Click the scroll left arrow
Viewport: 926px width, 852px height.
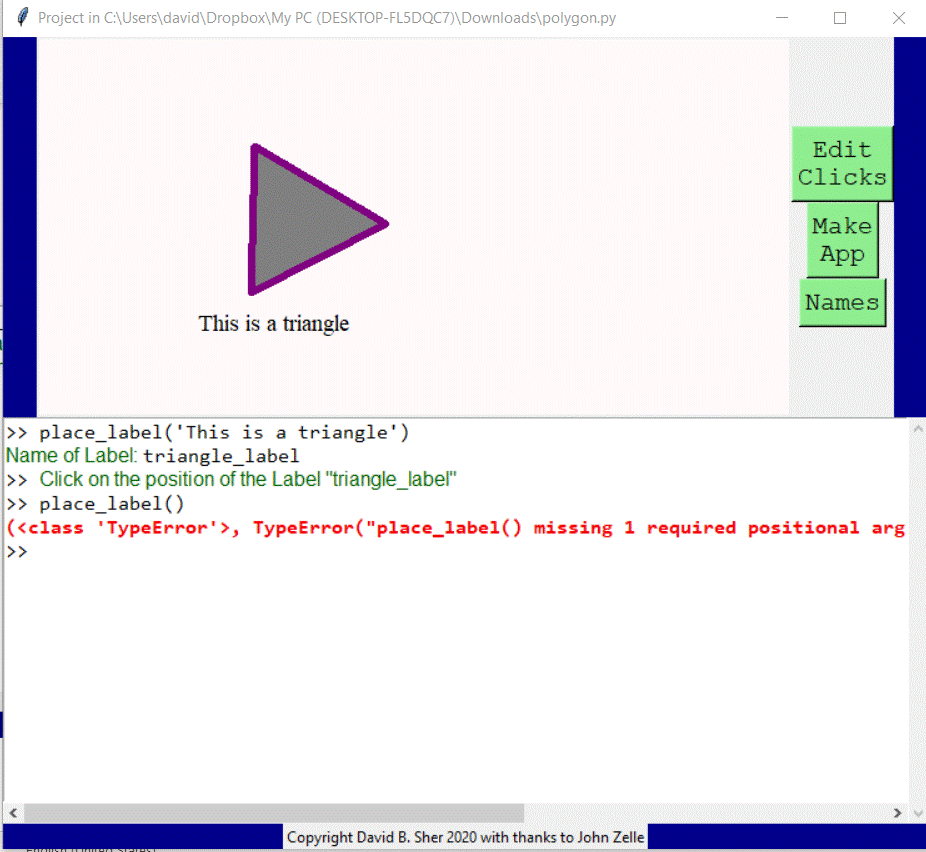[13, 812]
